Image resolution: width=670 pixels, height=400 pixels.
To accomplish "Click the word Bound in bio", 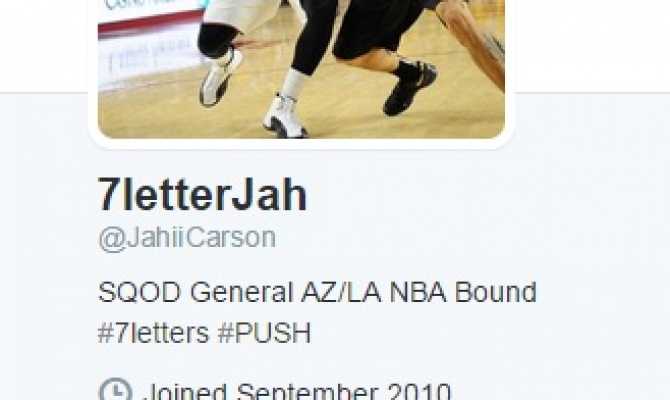I will tap(495, 292).
